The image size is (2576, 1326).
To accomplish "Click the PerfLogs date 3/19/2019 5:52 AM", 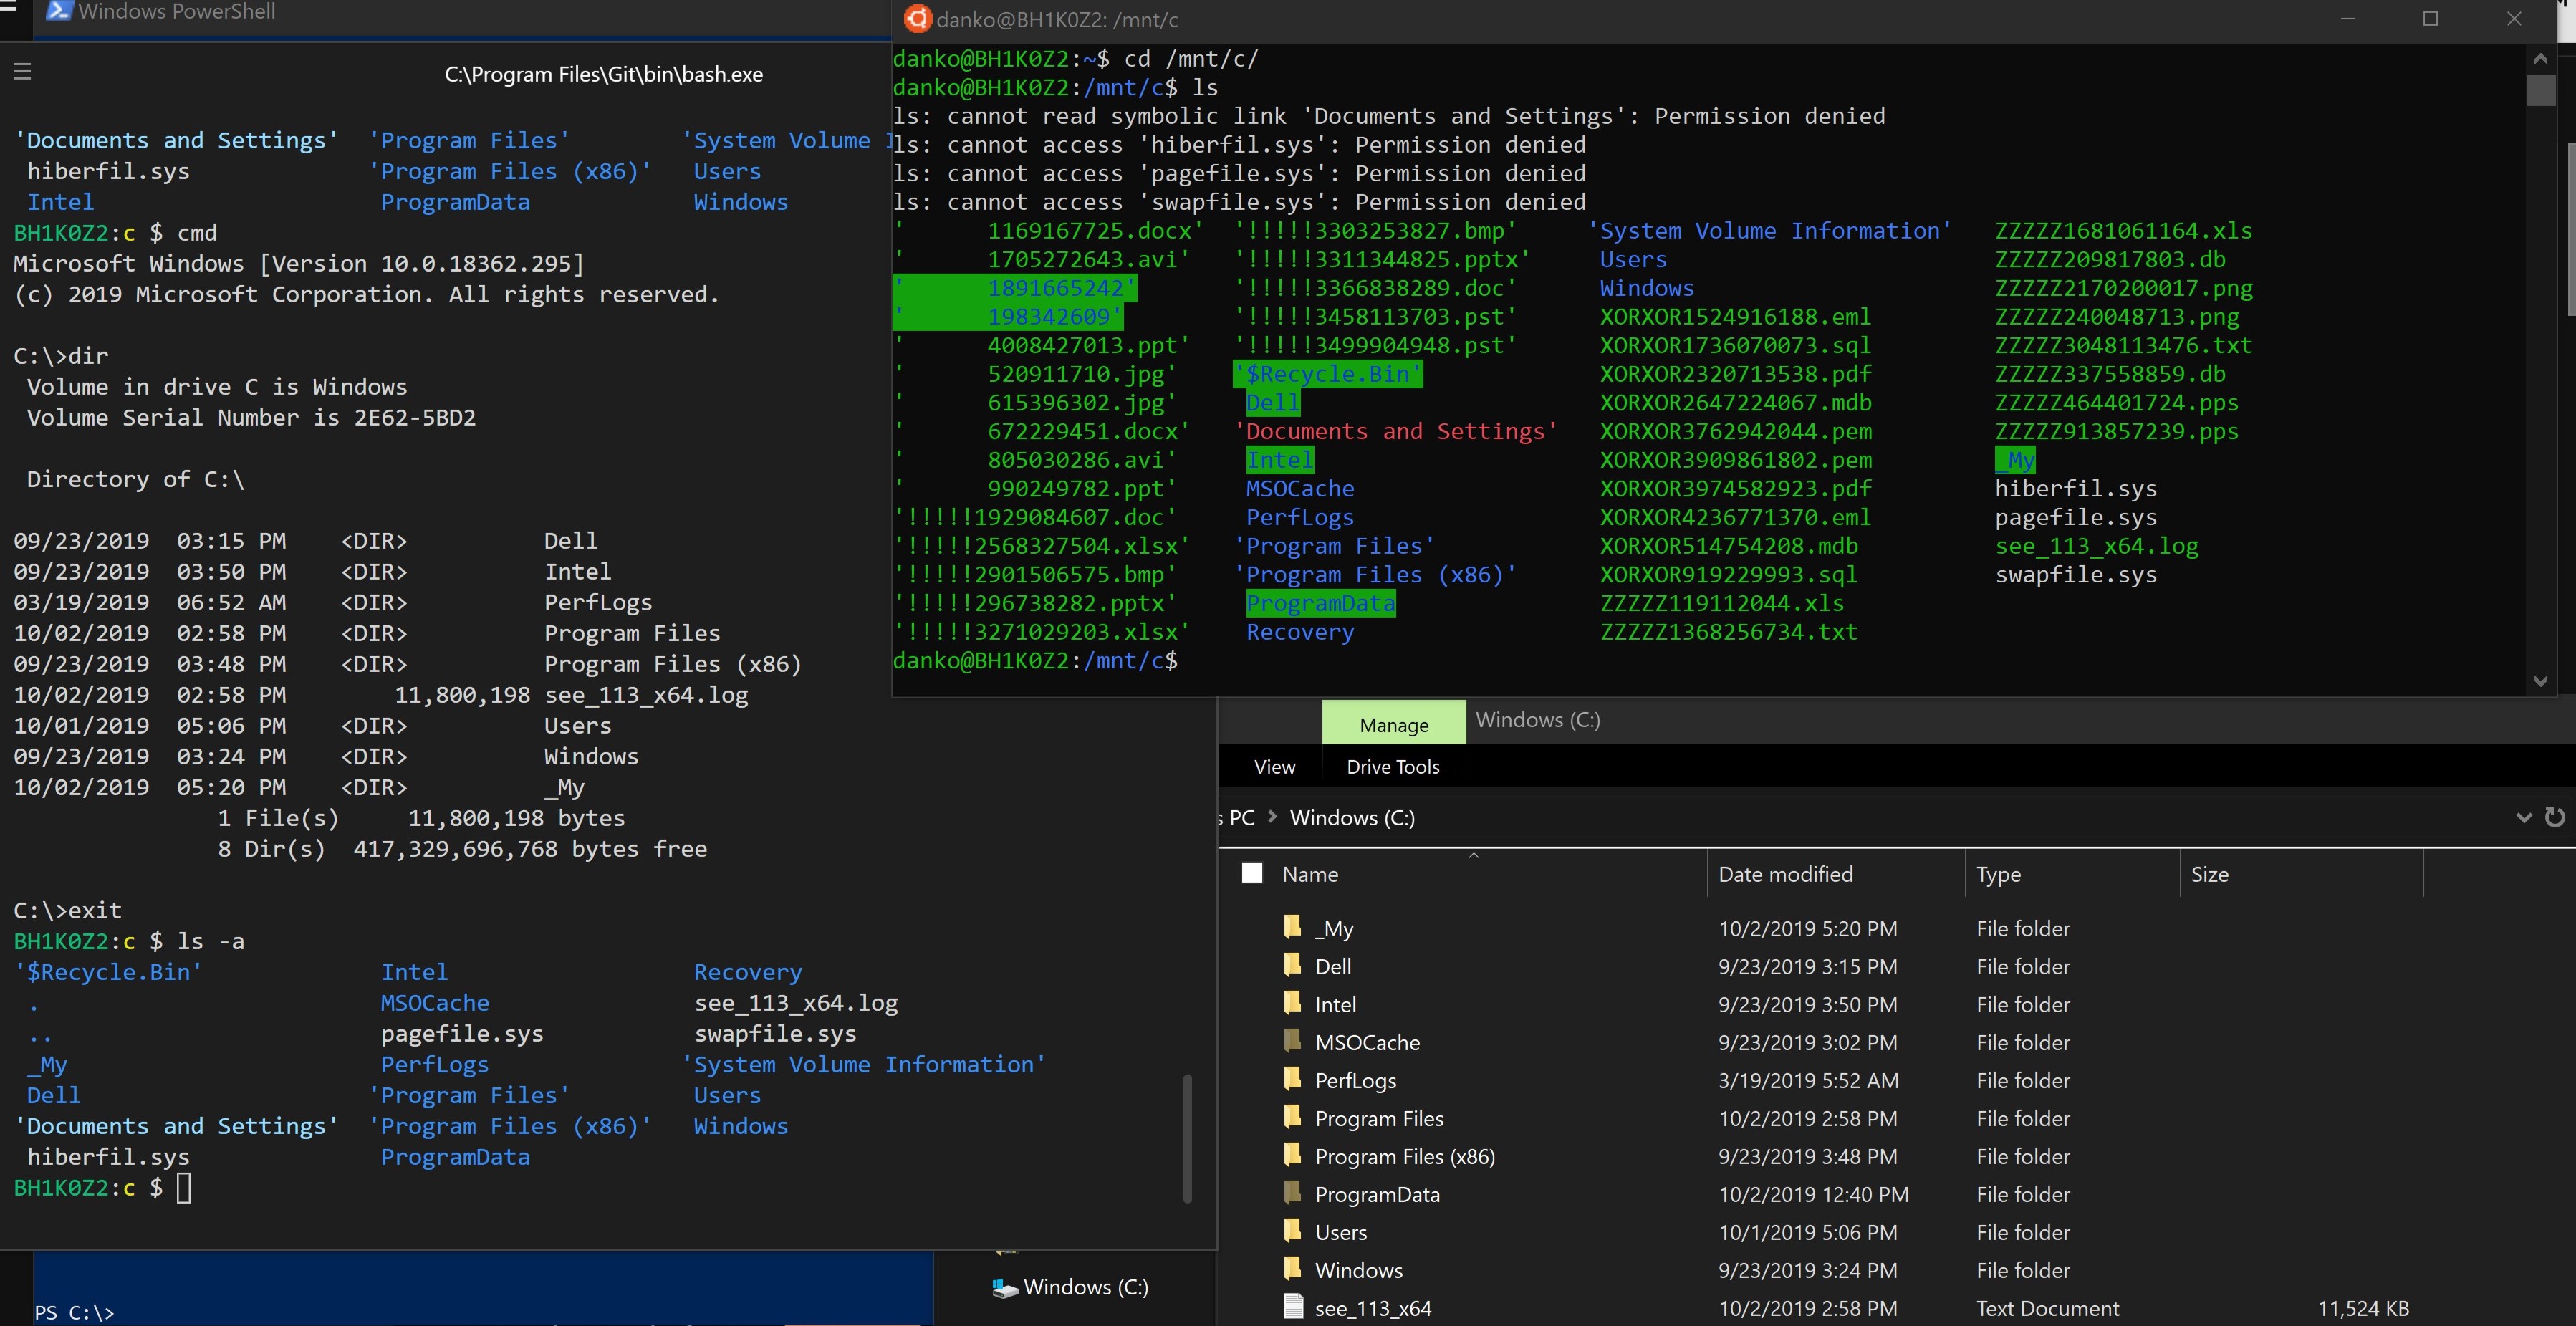I will [x=1807, y=1081].
